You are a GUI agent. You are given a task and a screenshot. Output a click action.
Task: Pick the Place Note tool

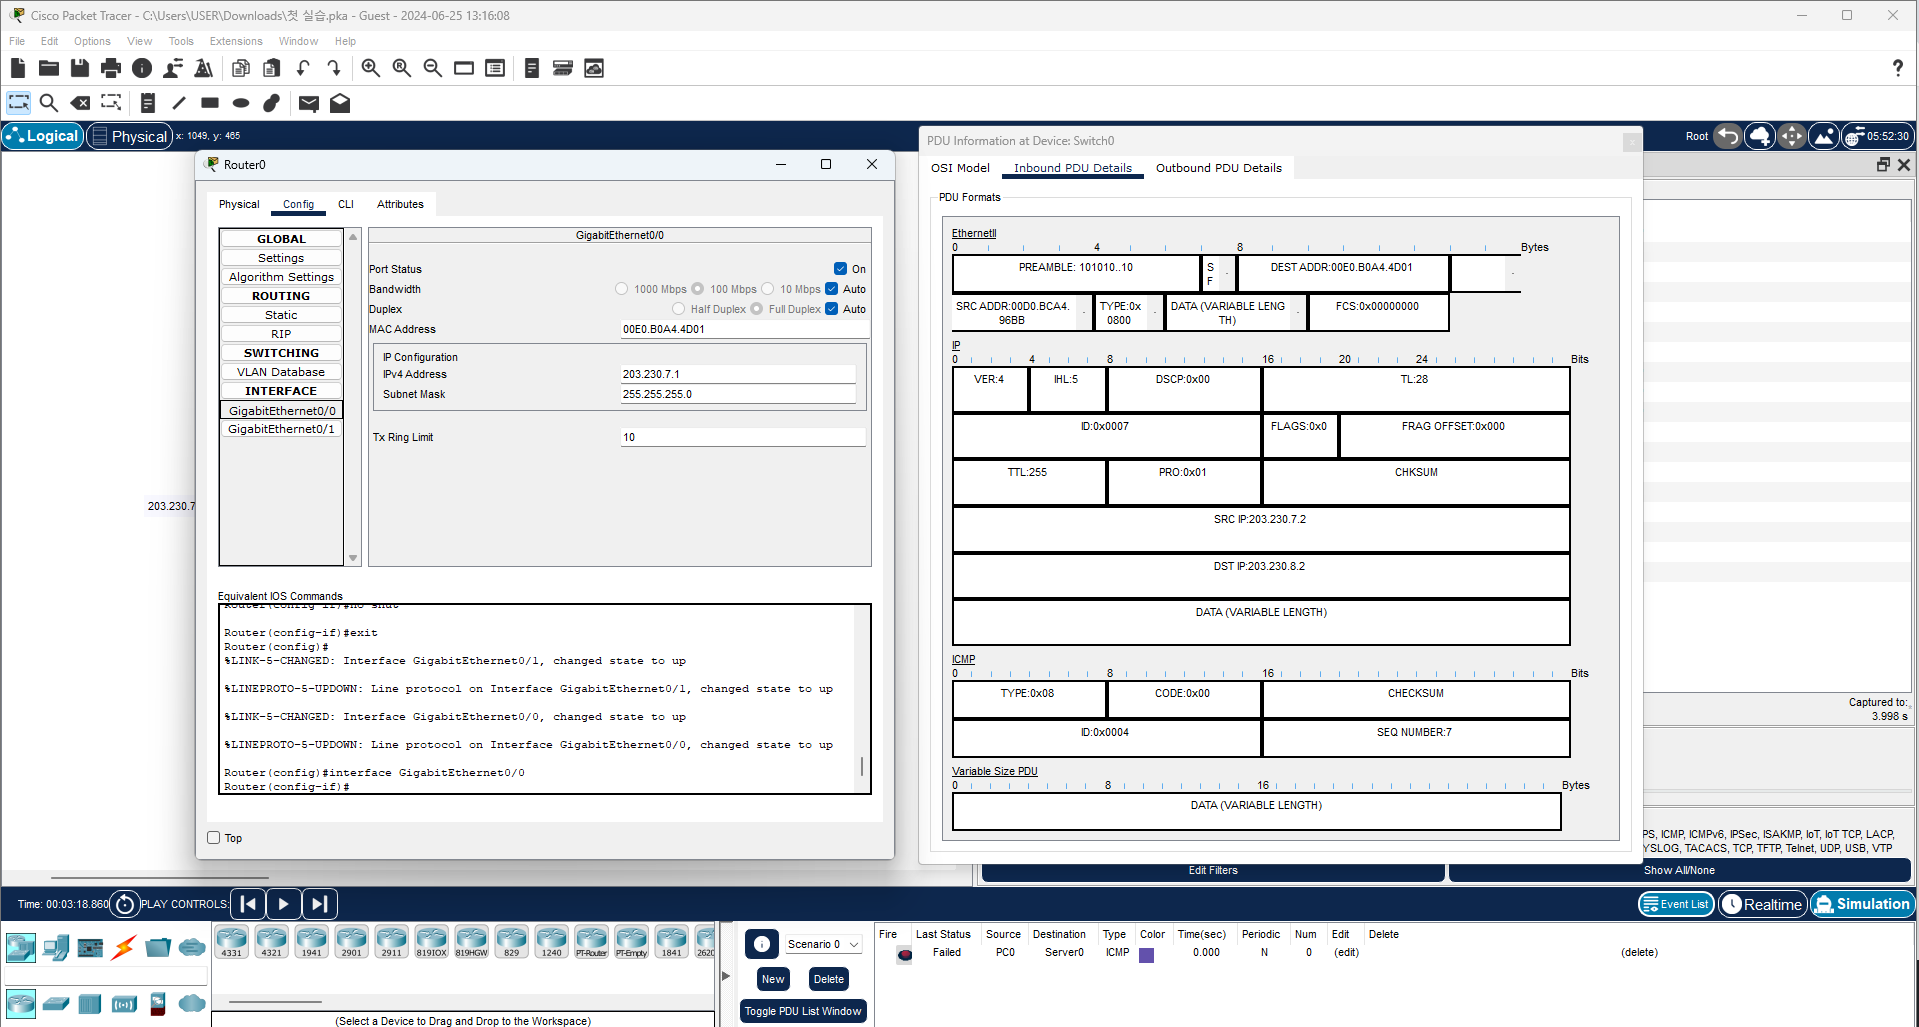pos(148,103)
